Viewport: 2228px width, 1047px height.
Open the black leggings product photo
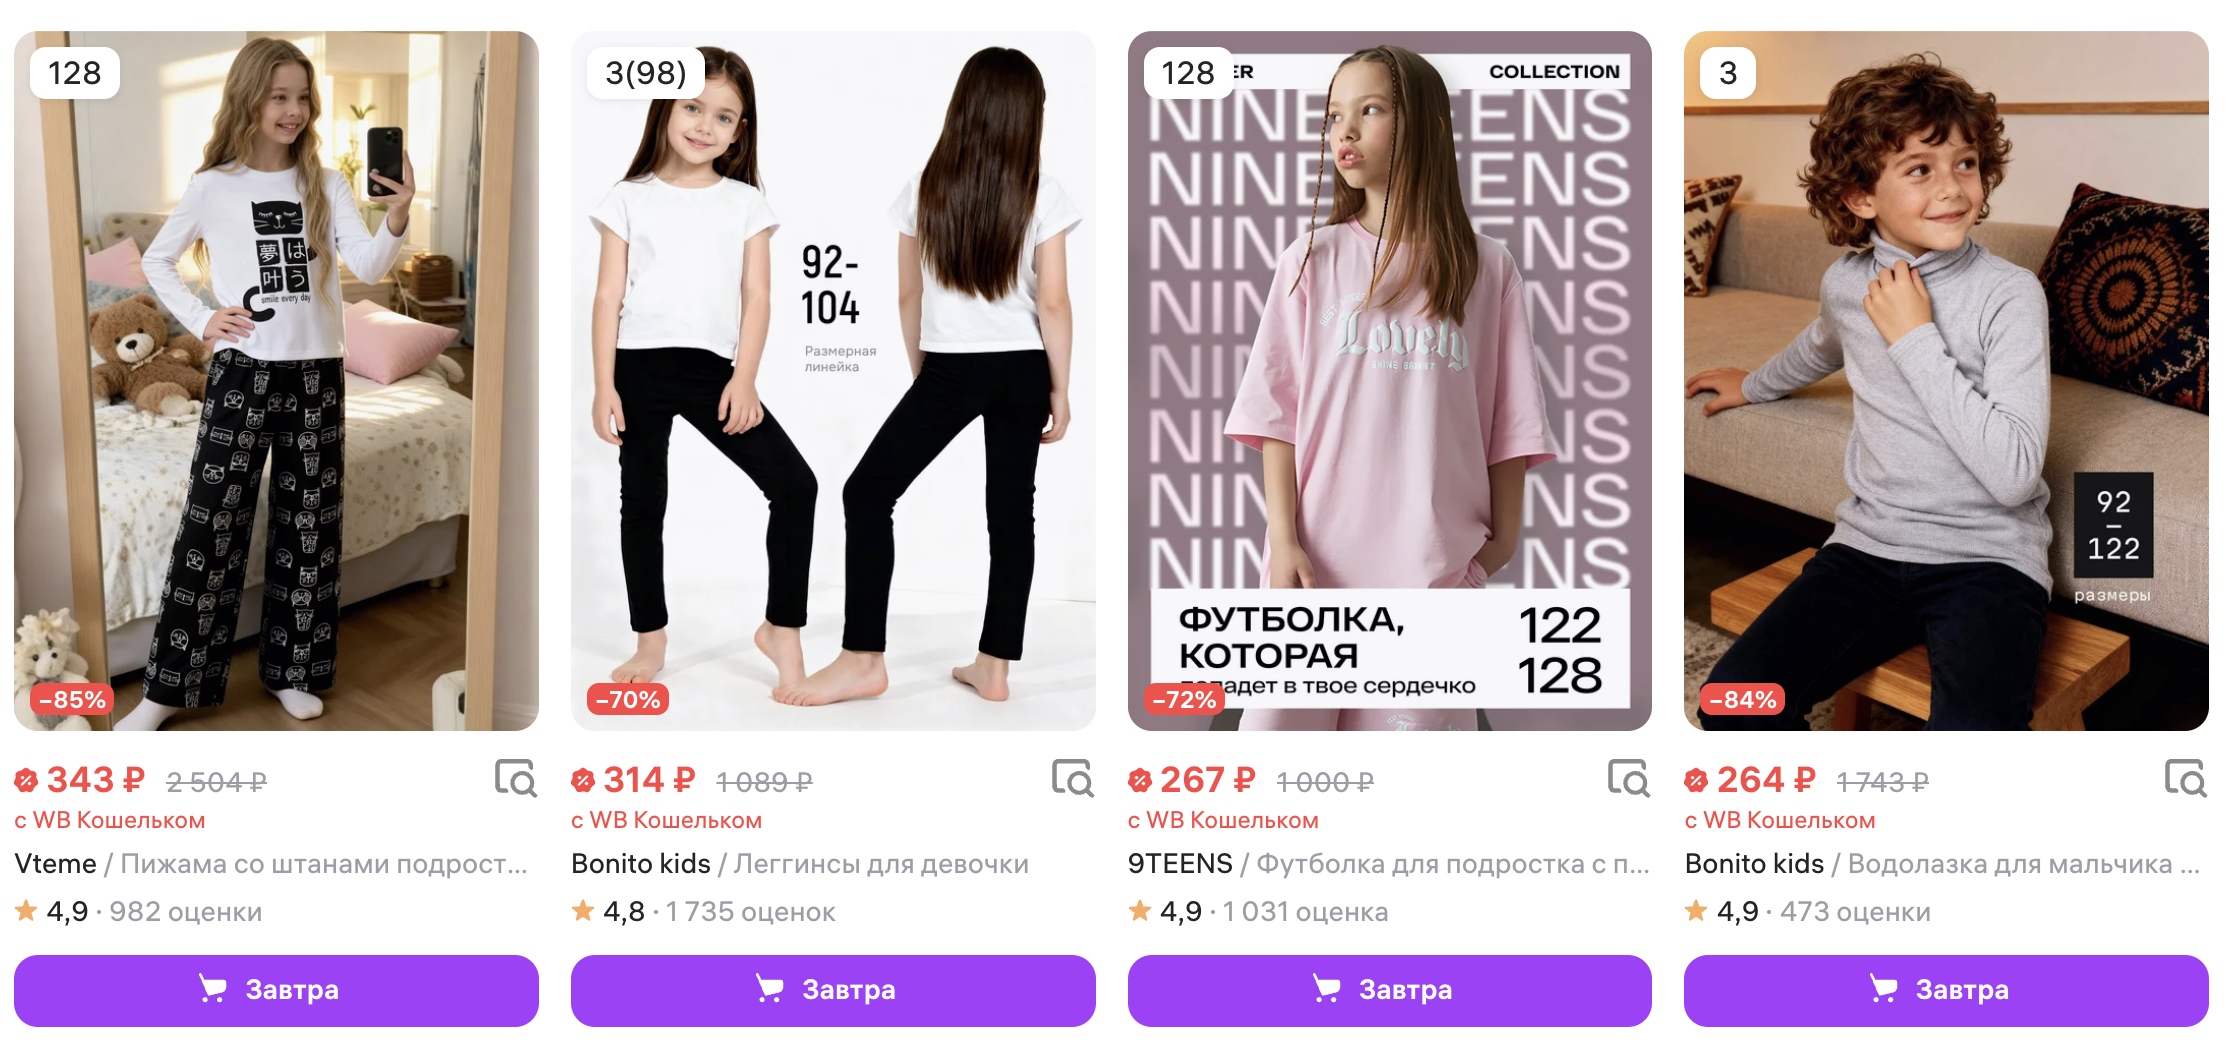tap(833, 380)
